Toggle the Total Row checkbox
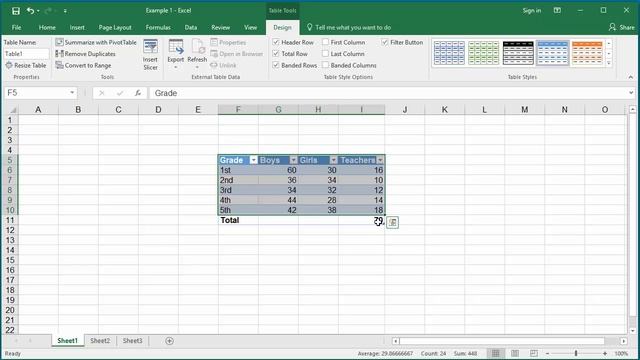 (276, 53)
